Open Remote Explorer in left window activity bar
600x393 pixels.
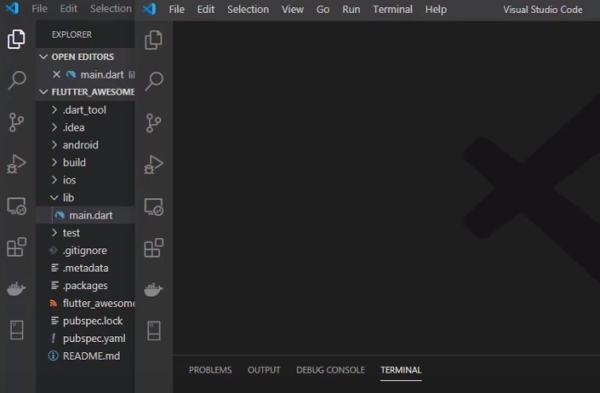tap(16, 206)
